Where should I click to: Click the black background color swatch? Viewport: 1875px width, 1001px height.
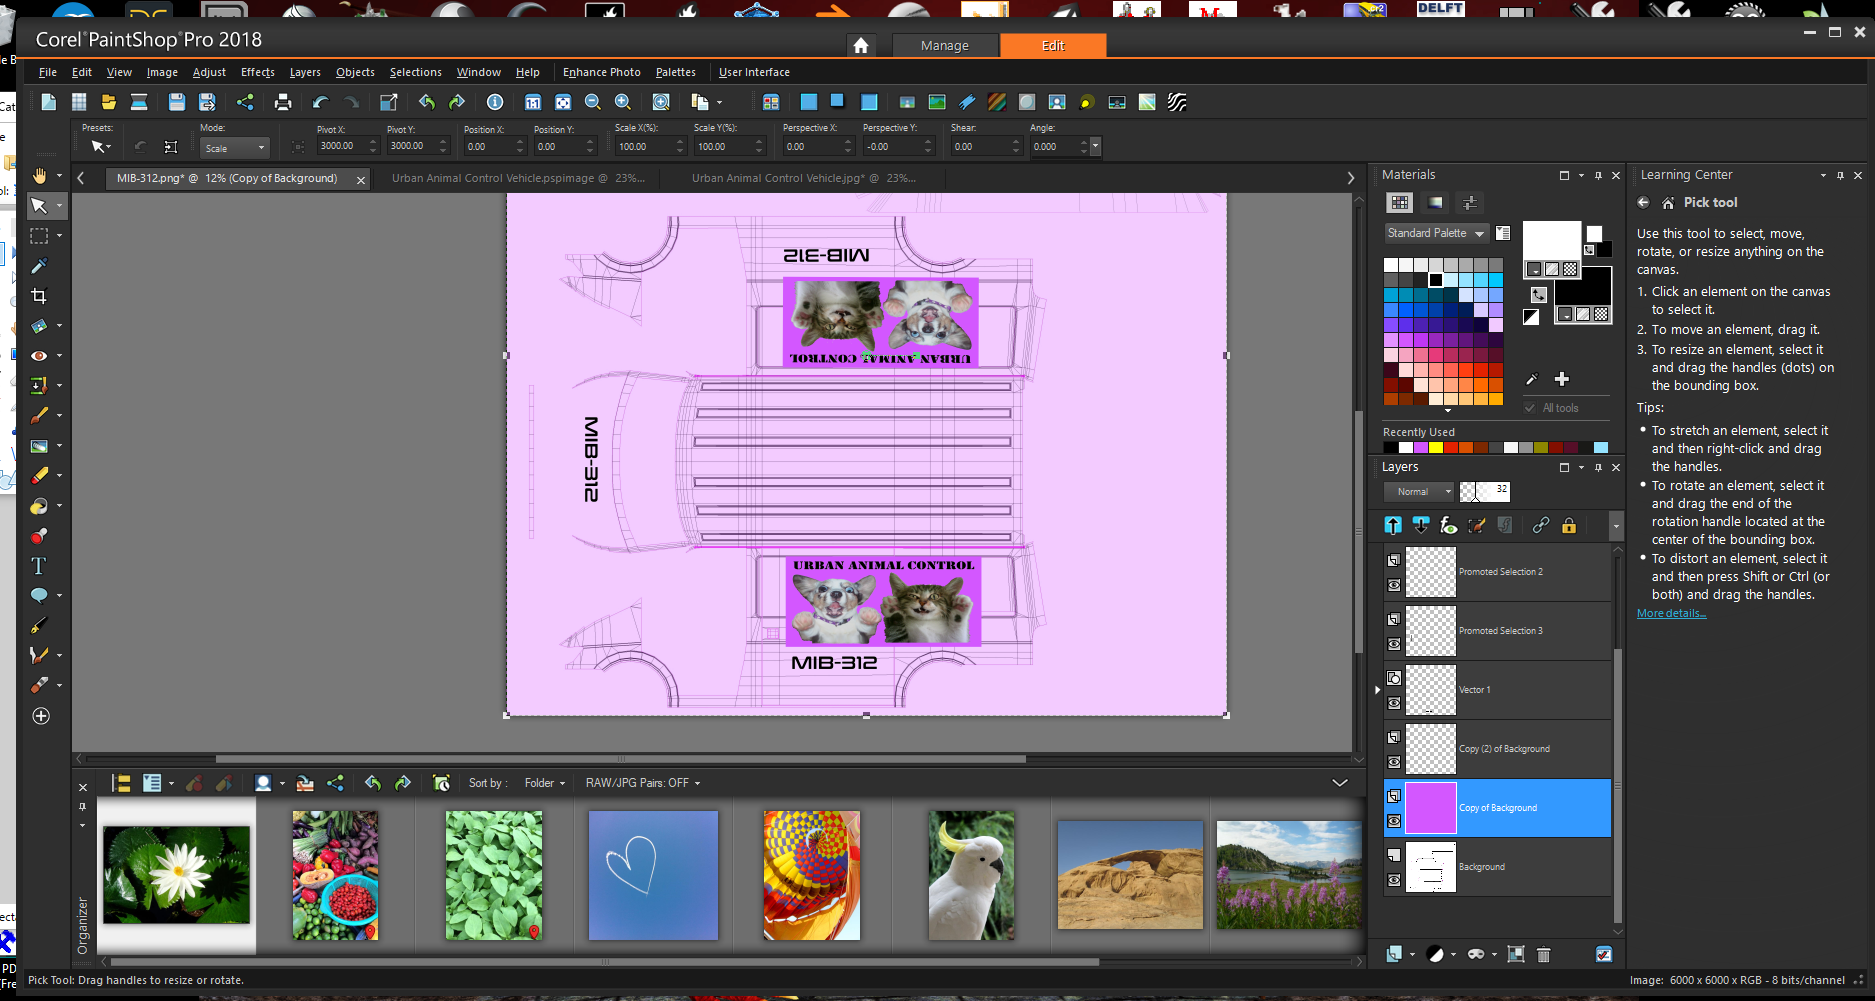pyautogui.click(x=1583, y=286)
